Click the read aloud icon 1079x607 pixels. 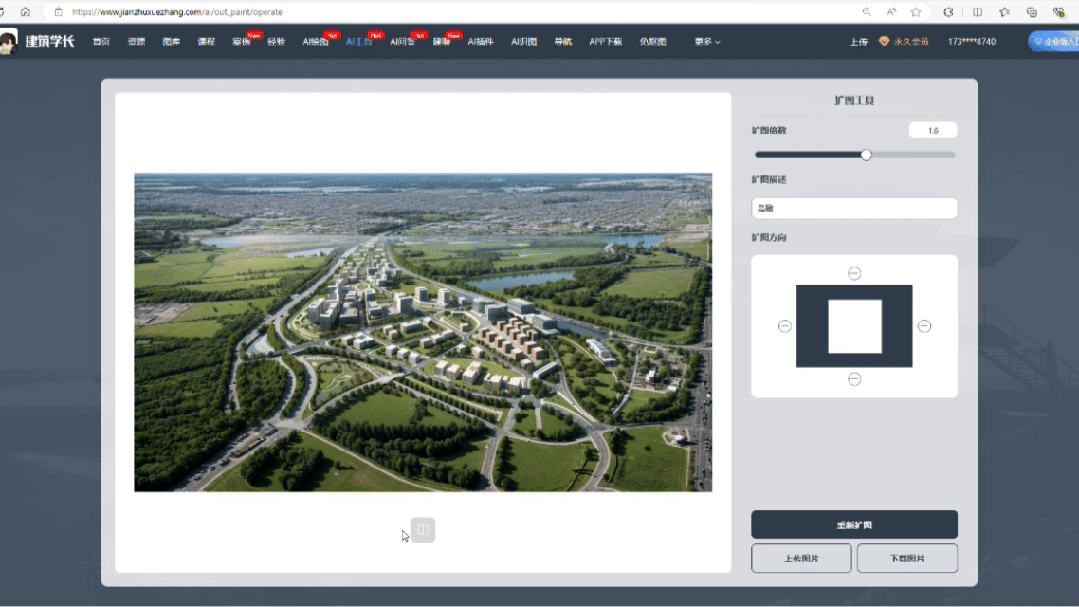click(891, 12)
